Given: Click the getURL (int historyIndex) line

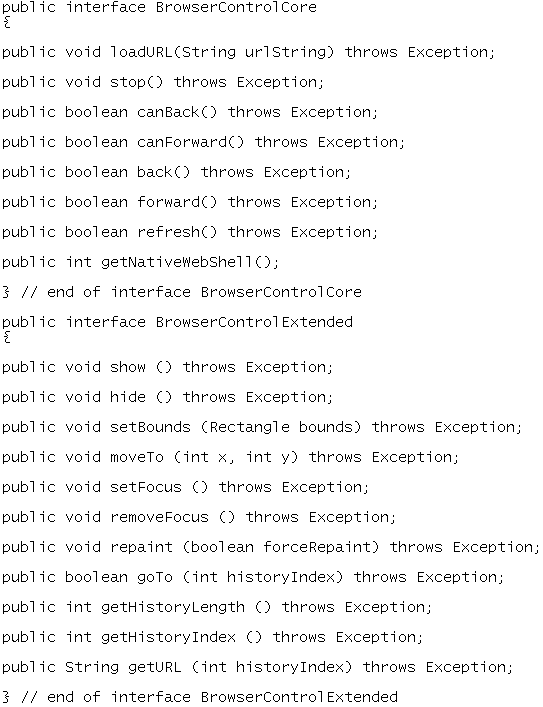Looking at the screenshot, I should click(258, 668).
